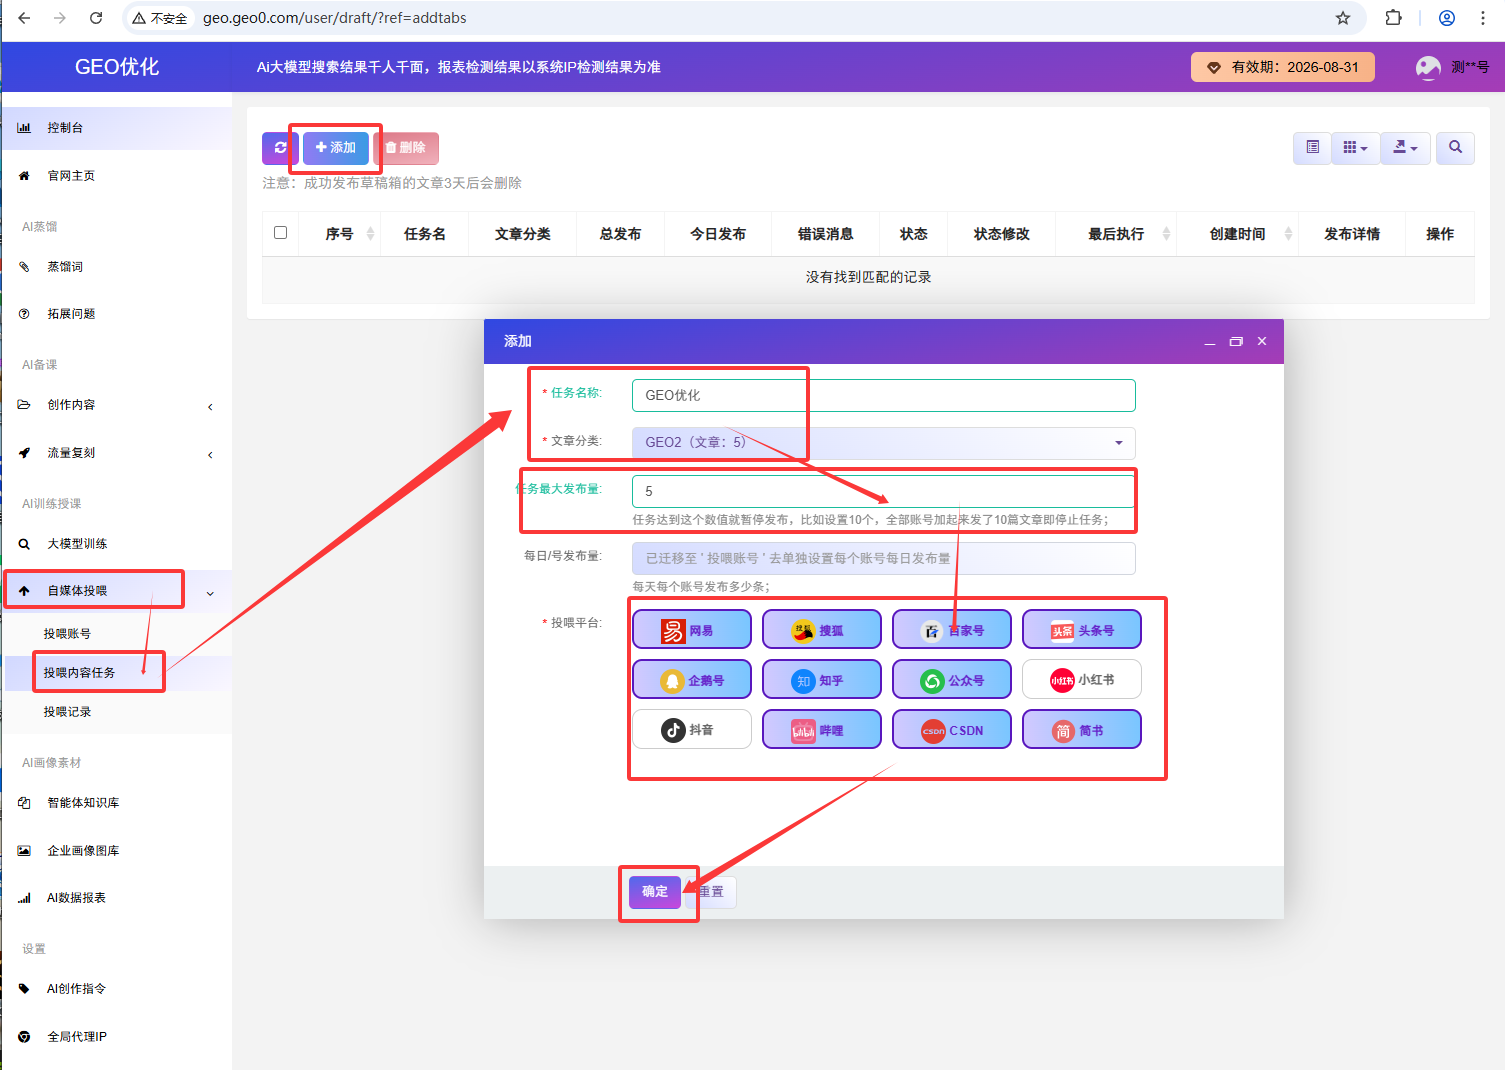
Task: Go to 控制台 in the sidebar
Action: (65, 128)
